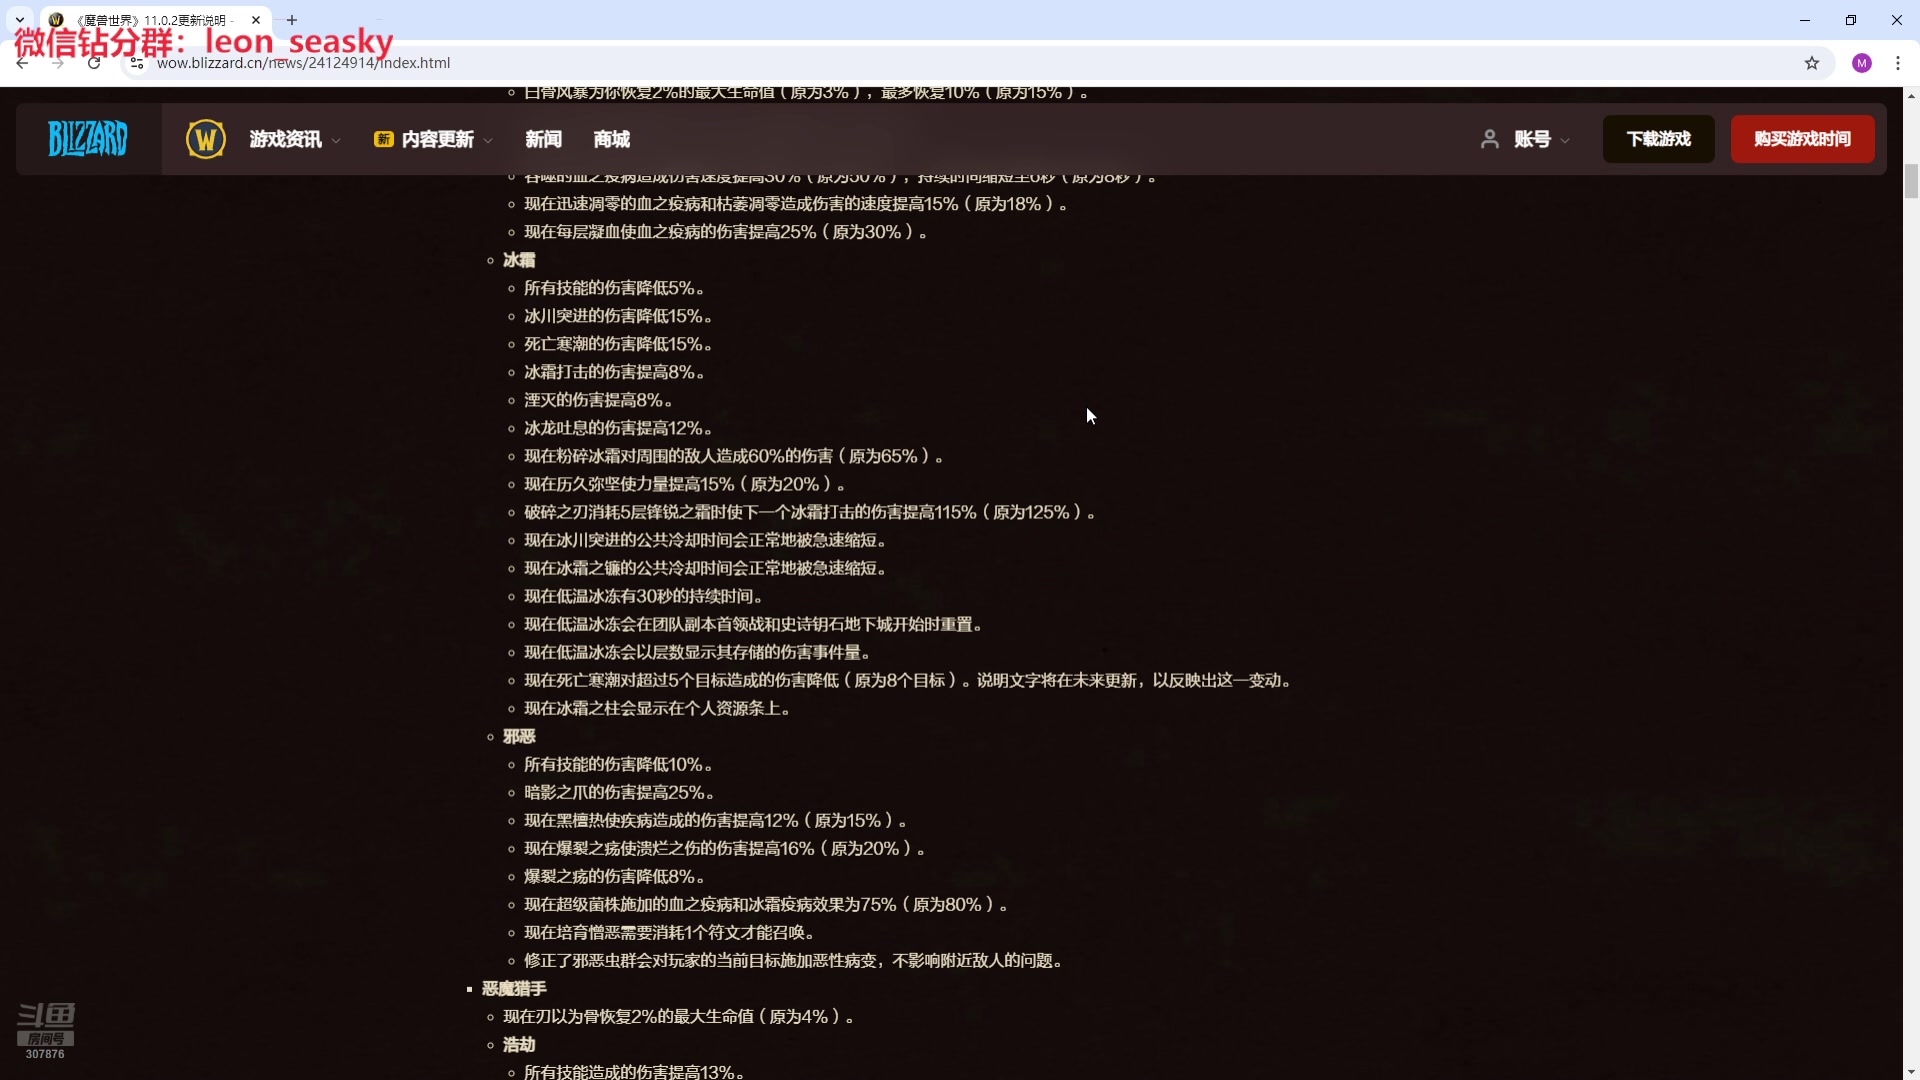Click the 商城 menu tab item
The width and height of the screenshot is (1920, 1080).
click(613, 138)
